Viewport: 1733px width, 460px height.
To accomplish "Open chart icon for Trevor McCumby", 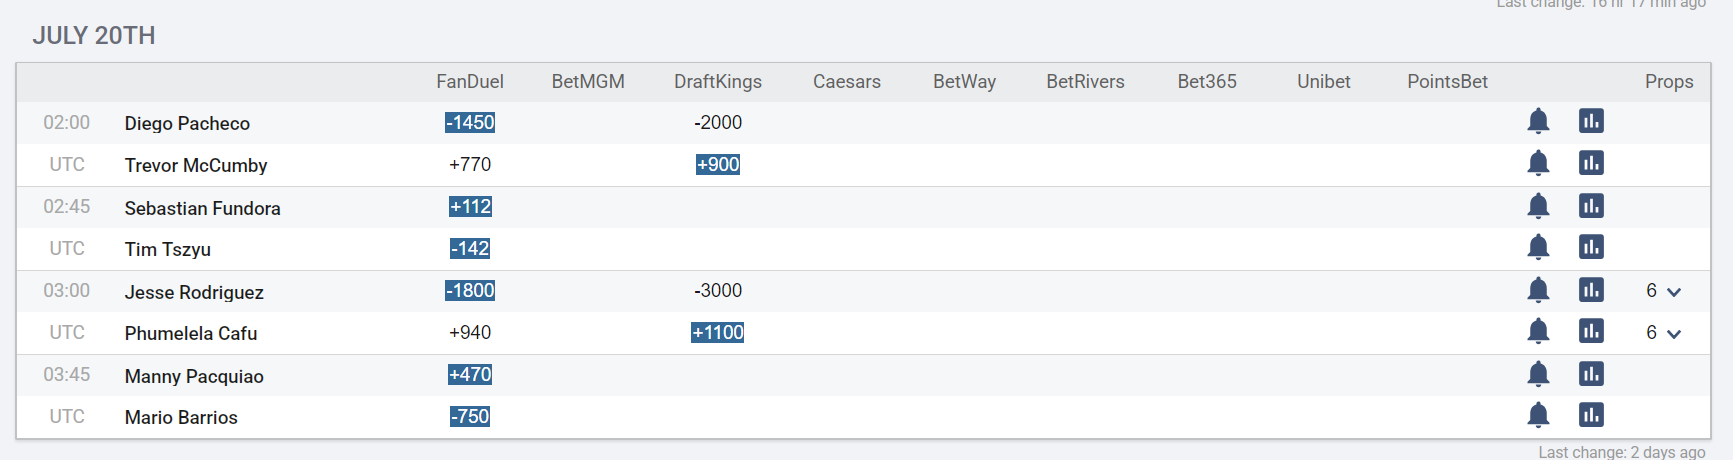I will click(x=1591, y=163).
